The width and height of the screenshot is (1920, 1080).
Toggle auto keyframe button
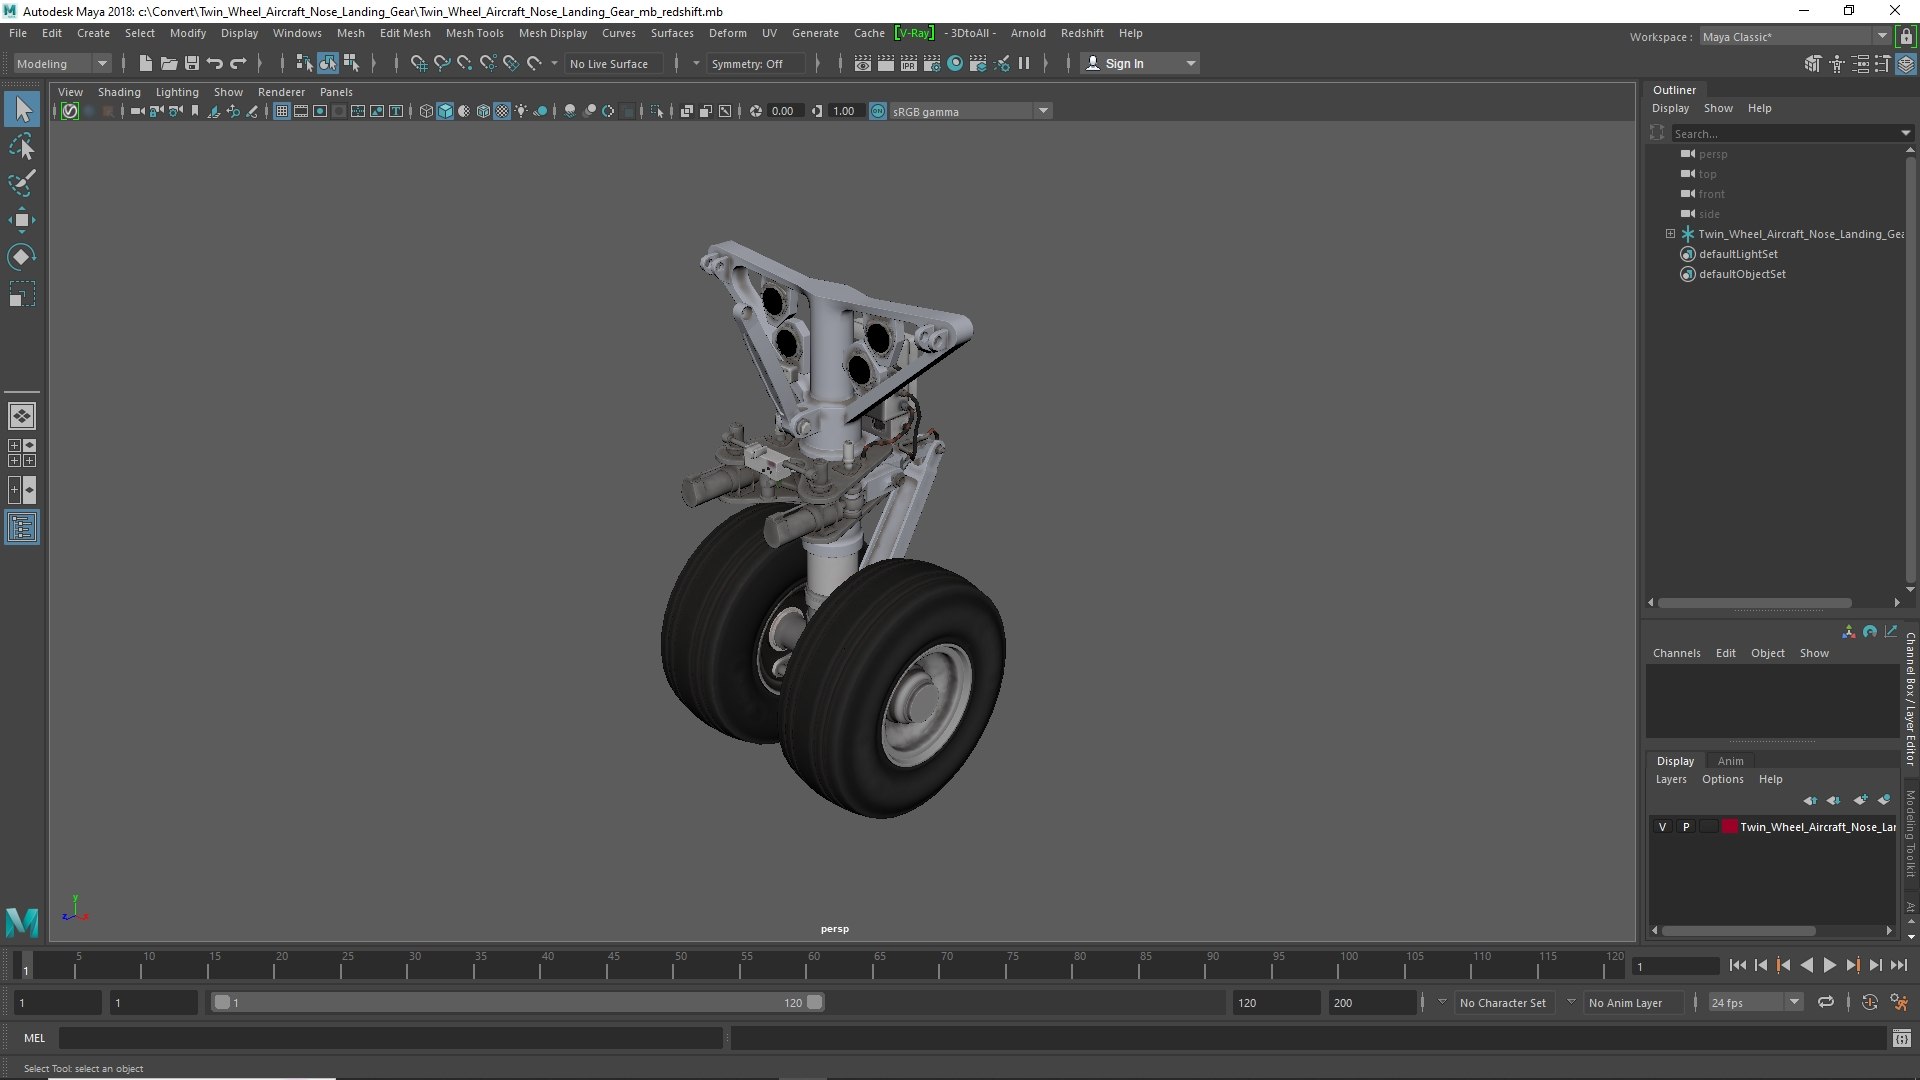1869,1002
